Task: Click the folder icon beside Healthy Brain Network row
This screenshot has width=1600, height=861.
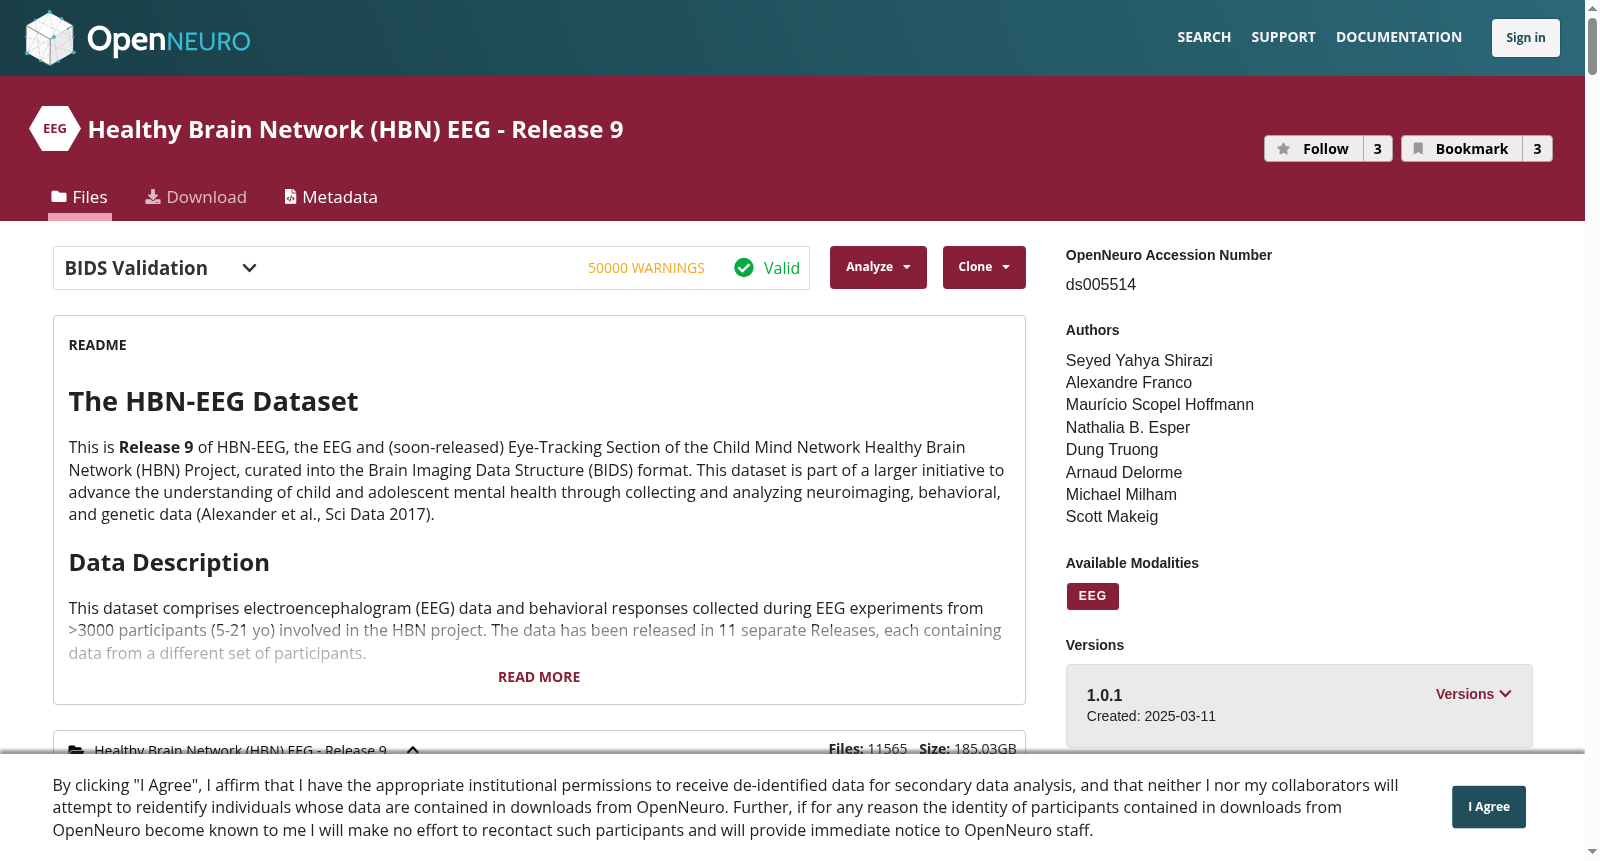Action: 76,750
